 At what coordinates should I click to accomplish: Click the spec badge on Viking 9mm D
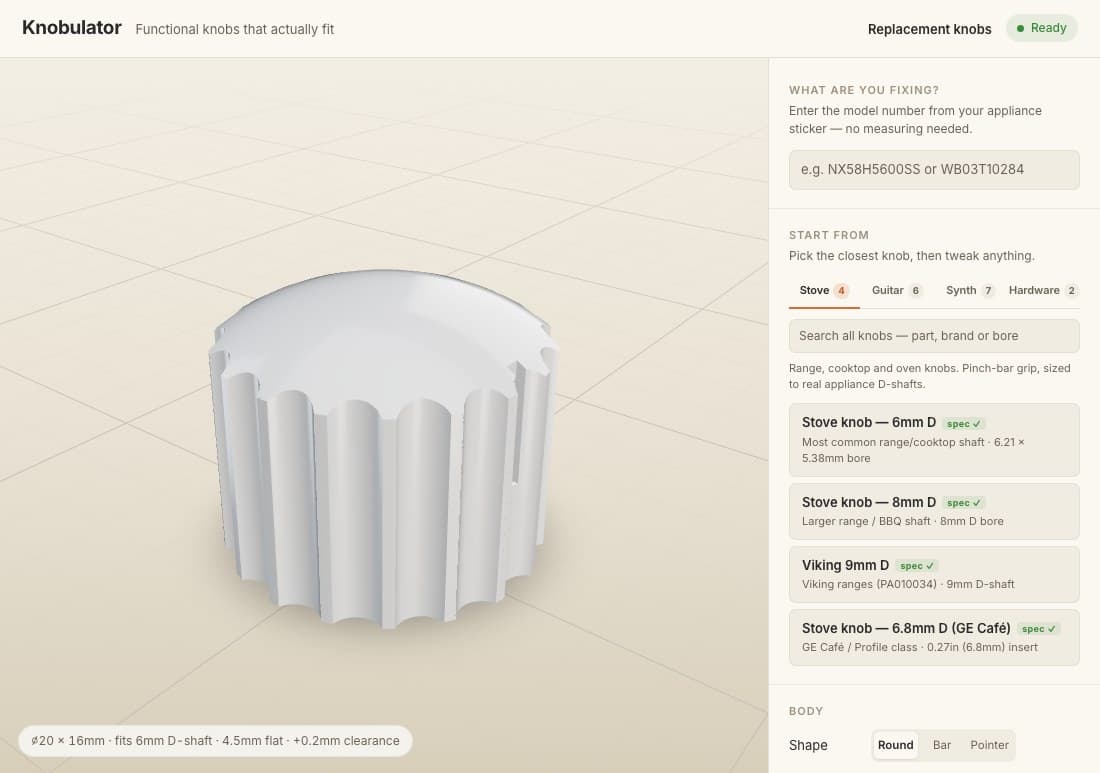tap(917, 566)
